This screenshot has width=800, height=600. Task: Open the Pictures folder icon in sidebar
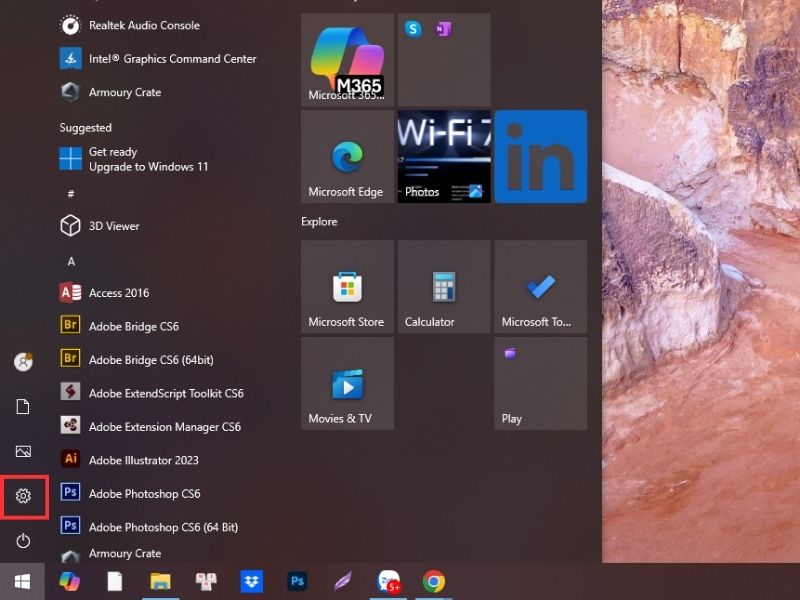[x=23, y=452]
